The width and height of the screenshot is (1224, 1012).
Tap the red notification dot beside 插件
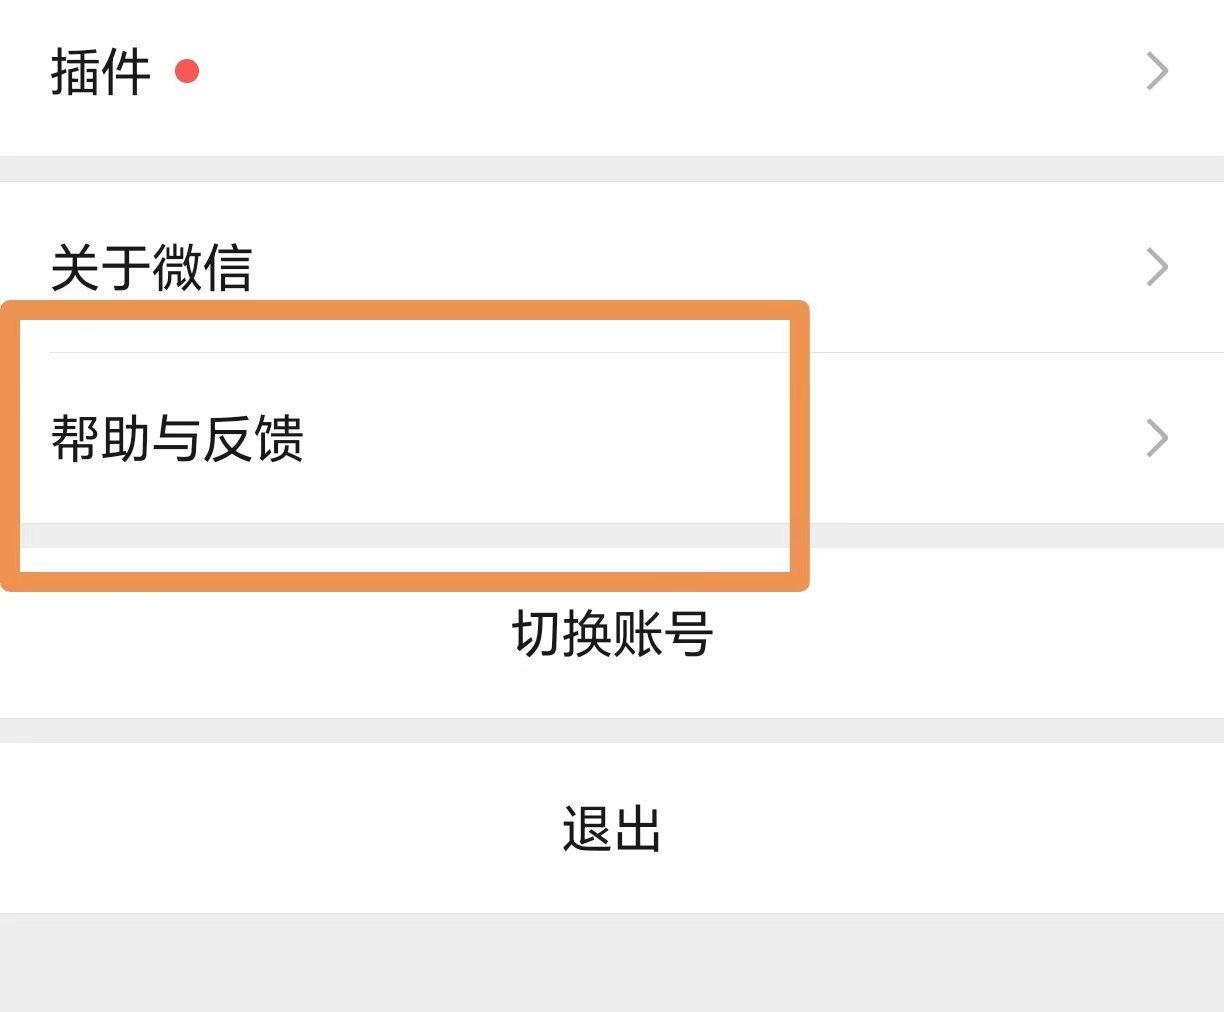pyautogui.click(x=187, y=71)
